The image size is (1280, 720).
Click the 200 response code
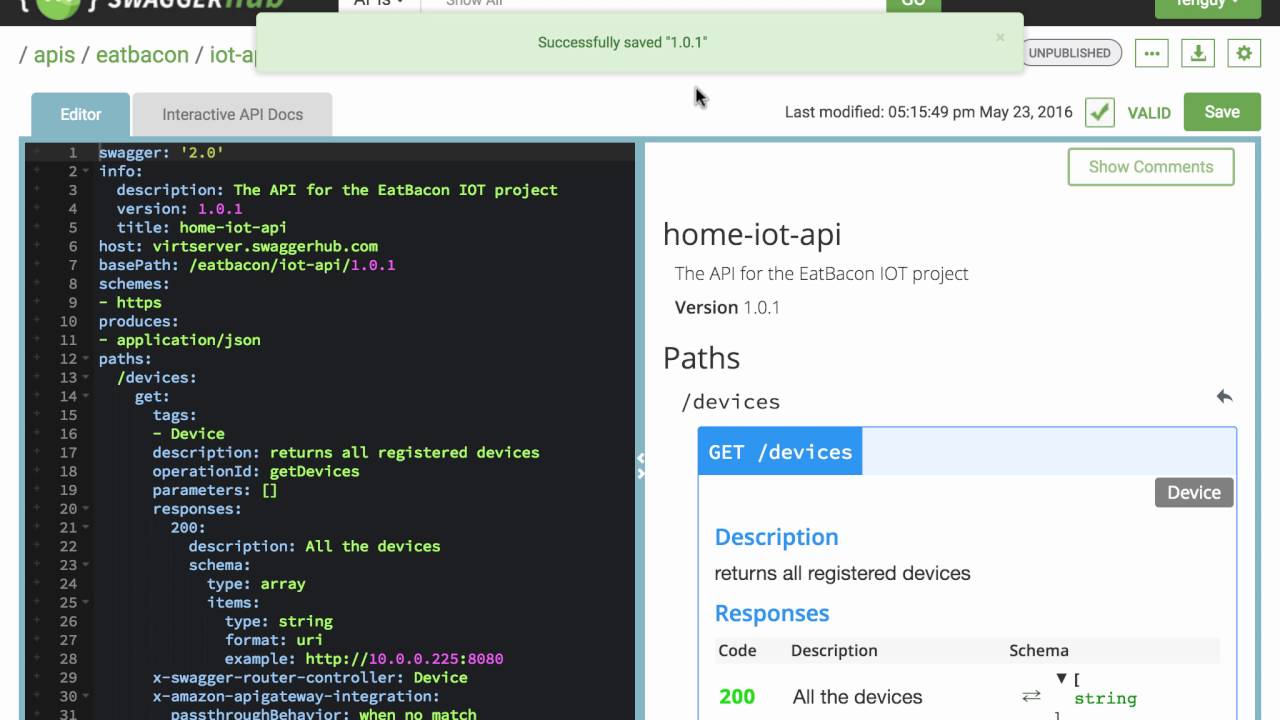(737, 697)
